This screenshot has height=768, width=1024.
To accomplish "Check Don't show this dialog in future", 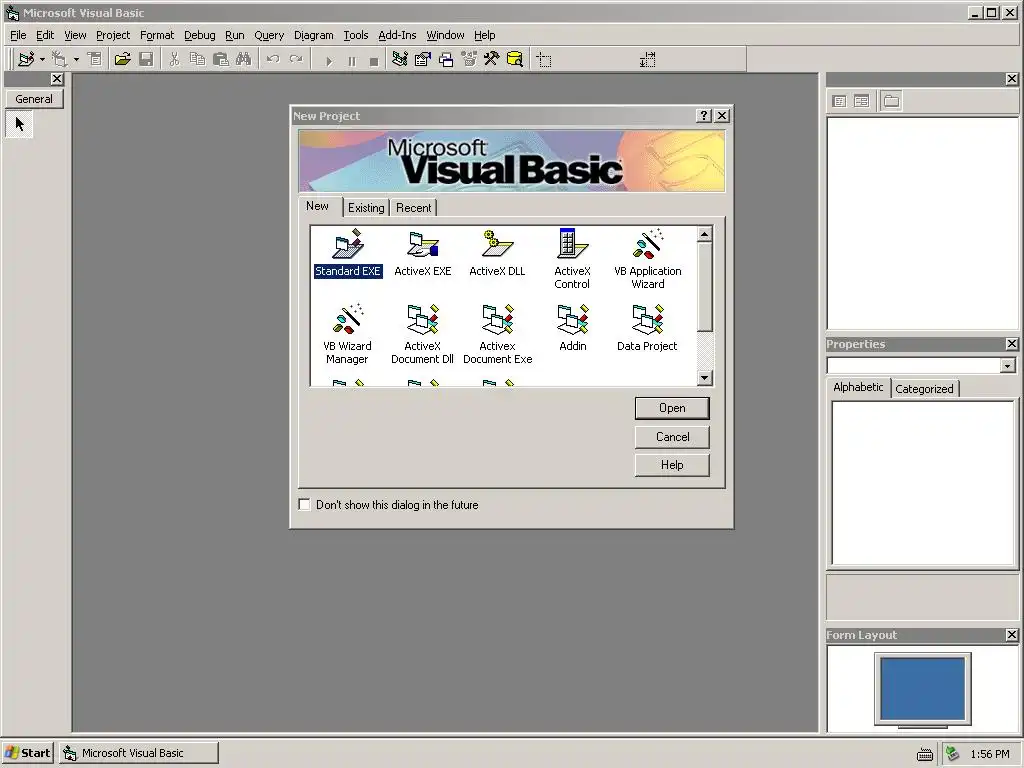I will coord(304,504).
